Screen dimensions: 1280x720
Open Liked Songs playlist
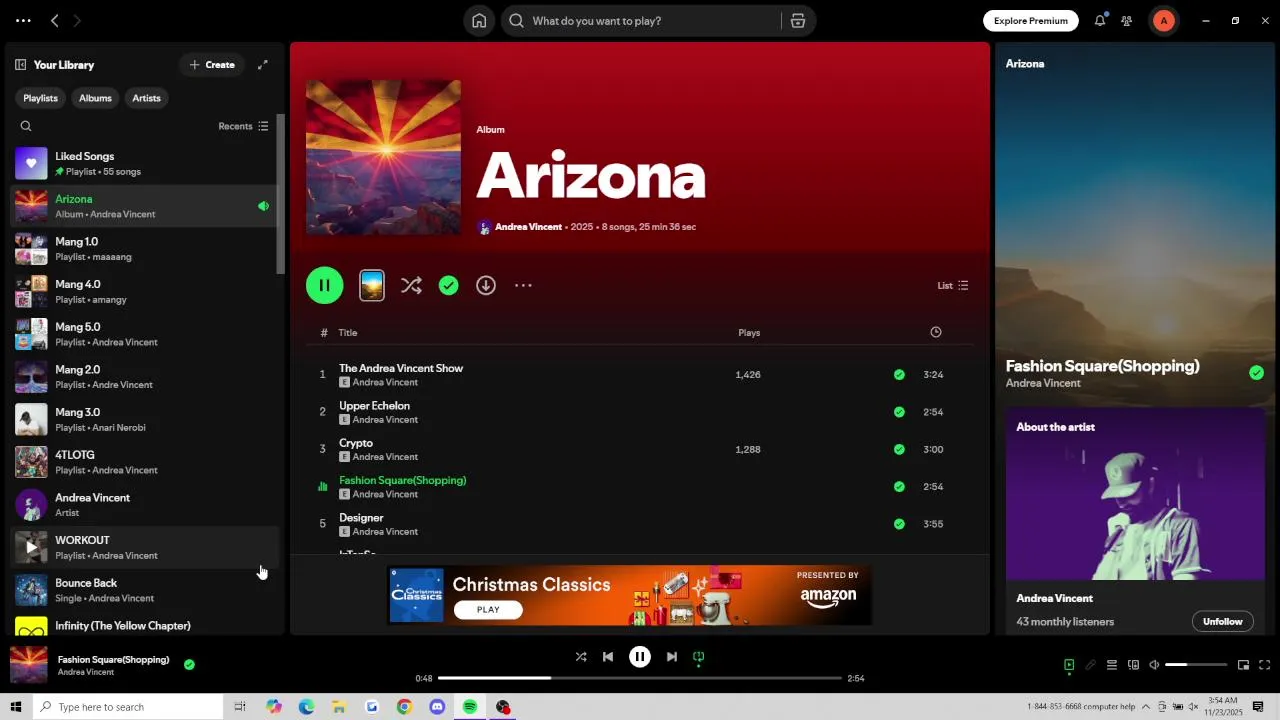(x=145, y=164)
